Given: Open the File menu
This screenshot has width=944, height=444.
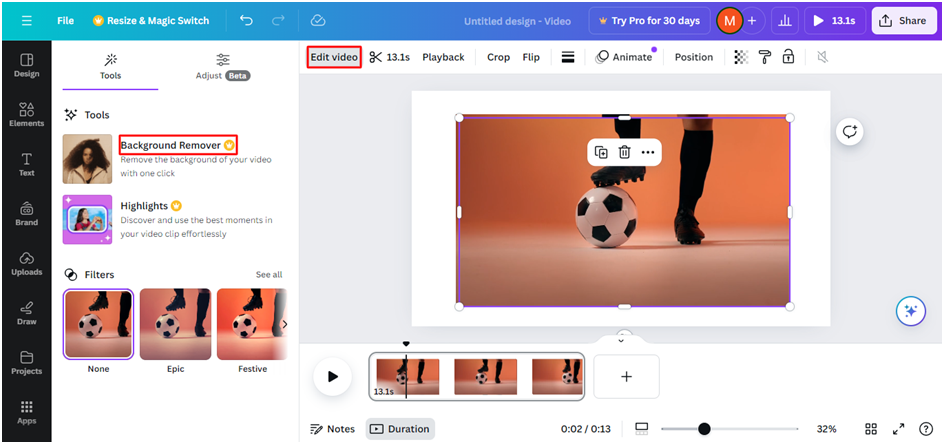Looking at the screenshot, I should (x=66, y=20).
